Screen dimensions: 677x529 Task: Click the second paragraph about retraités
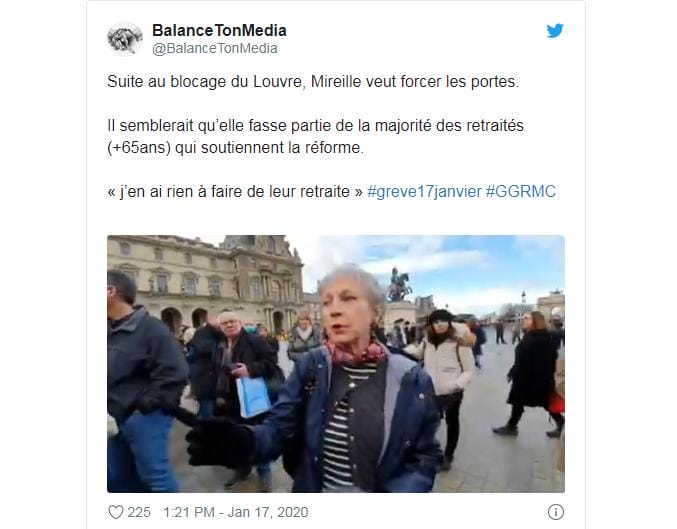coord(315,136)
